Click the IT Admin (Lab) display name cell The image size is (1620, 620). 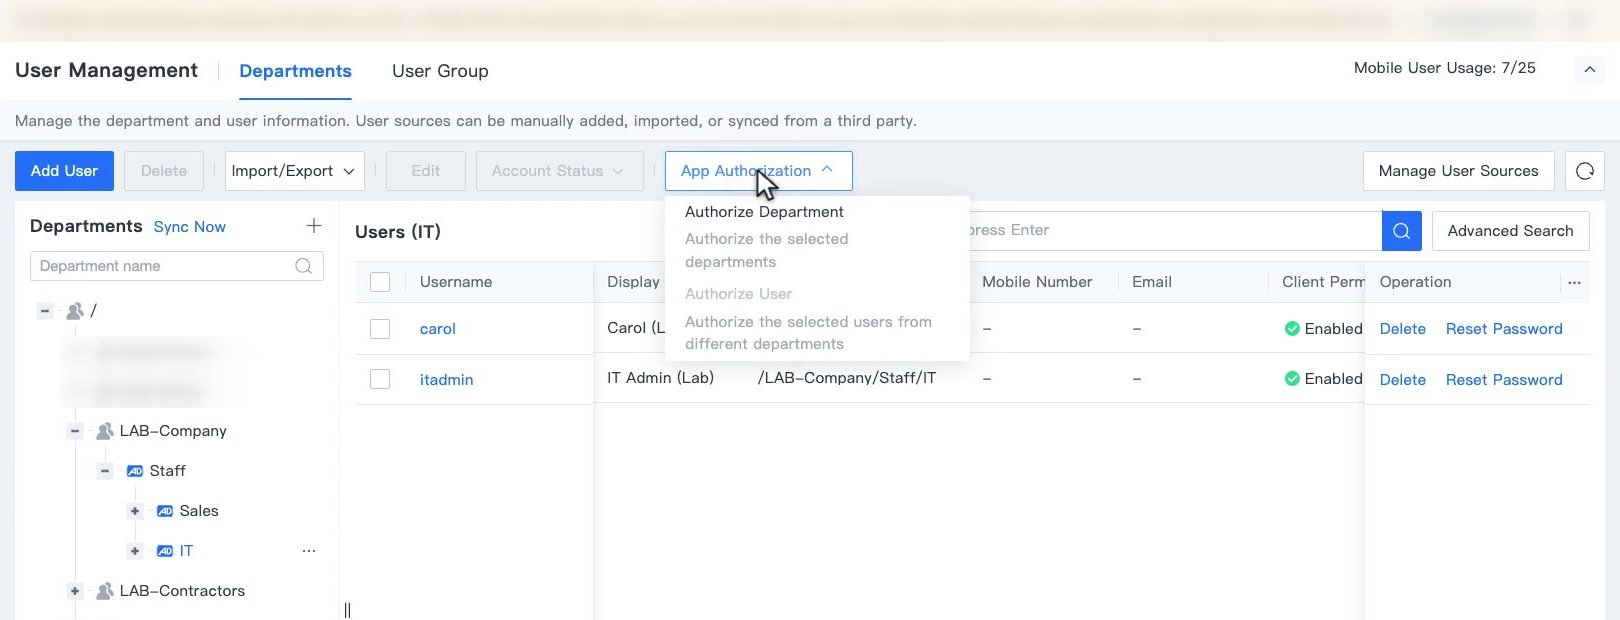coord(660,378)
